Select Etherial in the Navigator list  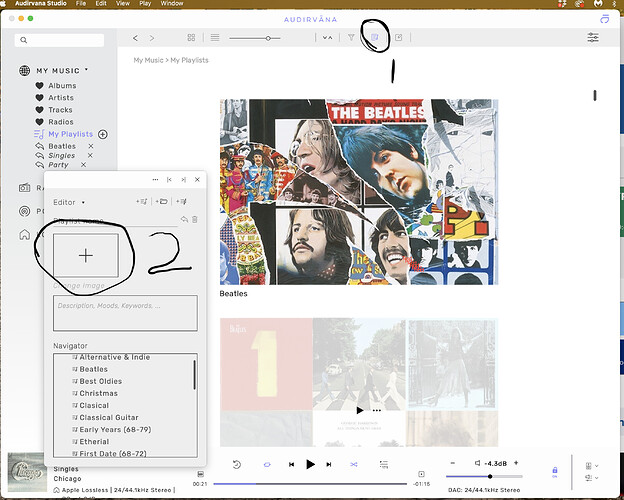click(x=94, y=441)
